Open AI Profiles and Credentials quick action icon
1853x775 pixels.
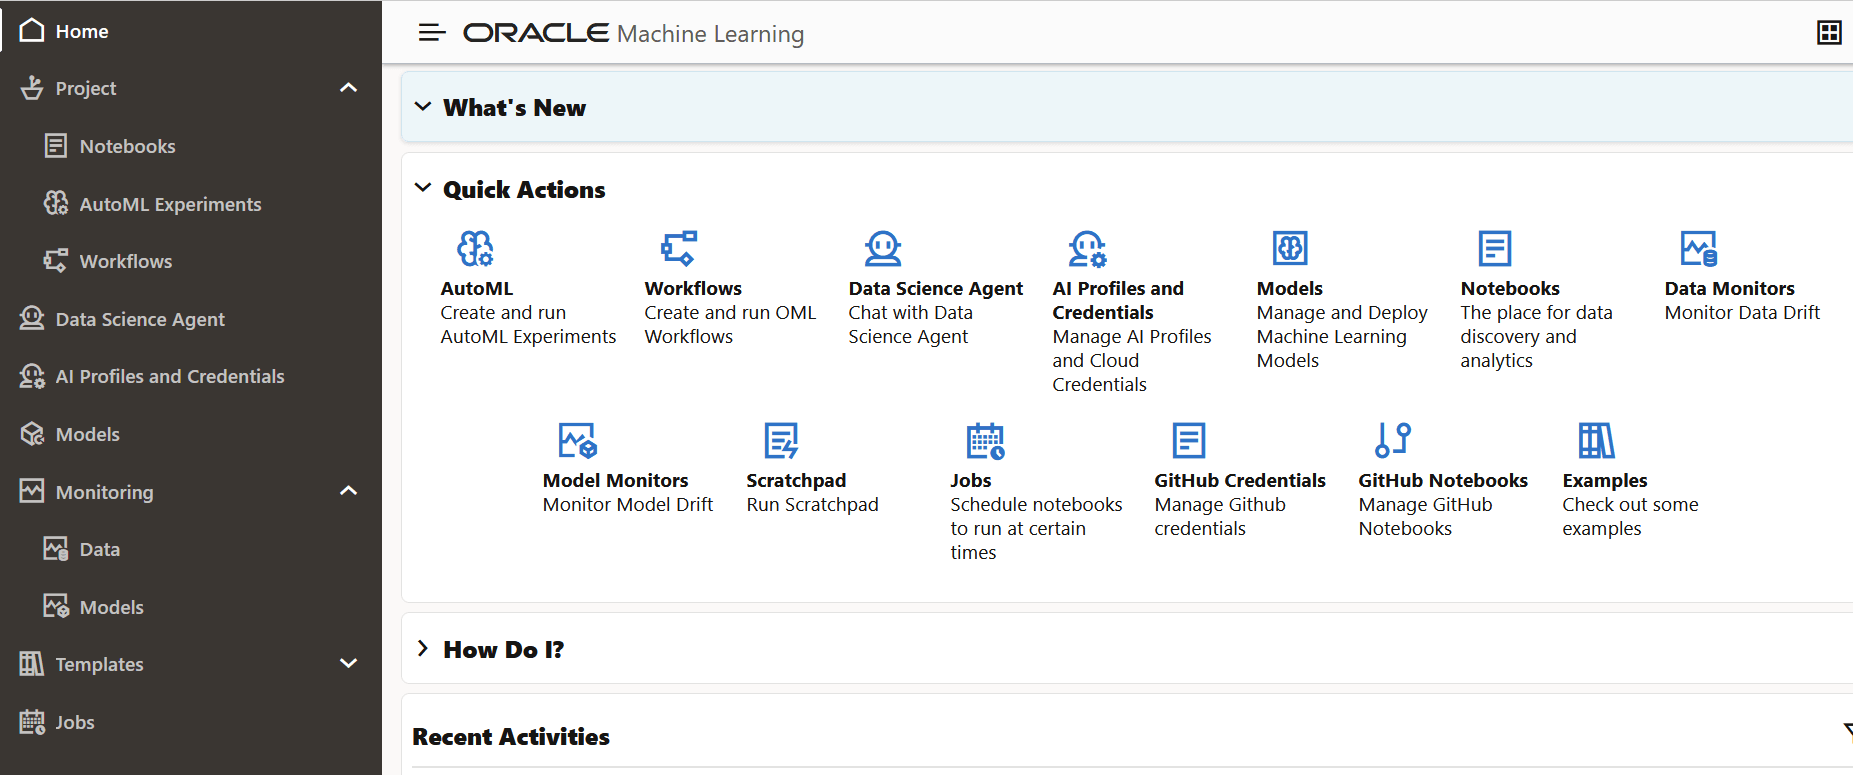(1087, 248)
